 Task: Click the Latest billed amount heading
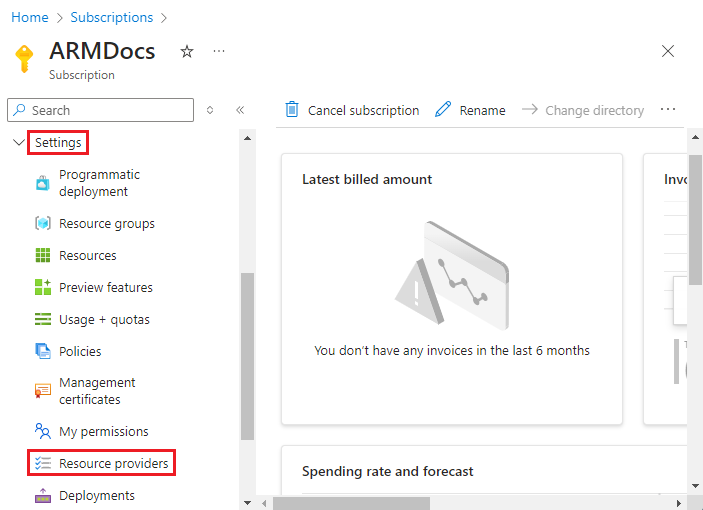point(367,179)
